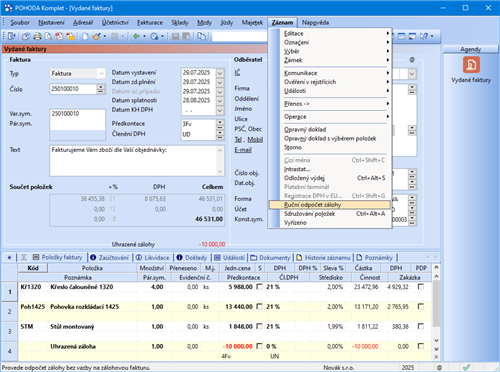Click the new blank document icon
Viewport: 500px width, 372px height.
(x=85, y=36)
